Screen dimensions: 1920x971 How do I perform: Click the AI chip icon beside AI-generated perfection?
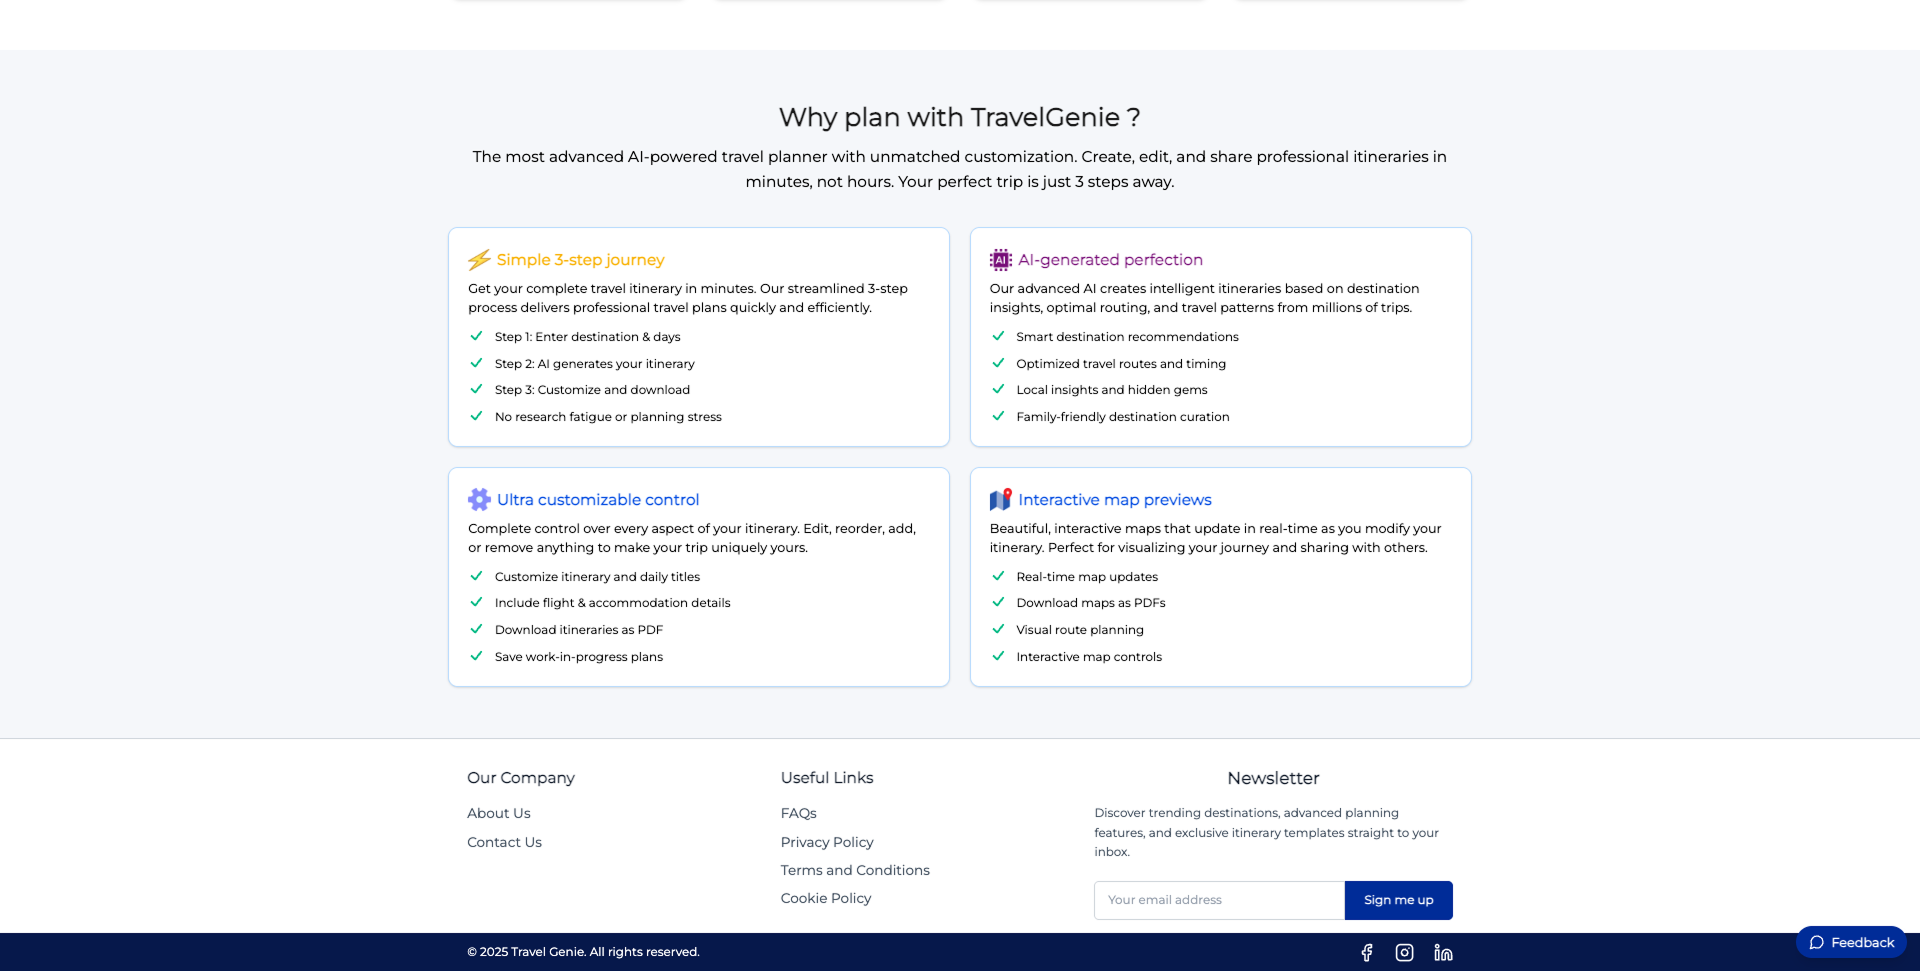pyautogui.click(x=1001, y=260)
